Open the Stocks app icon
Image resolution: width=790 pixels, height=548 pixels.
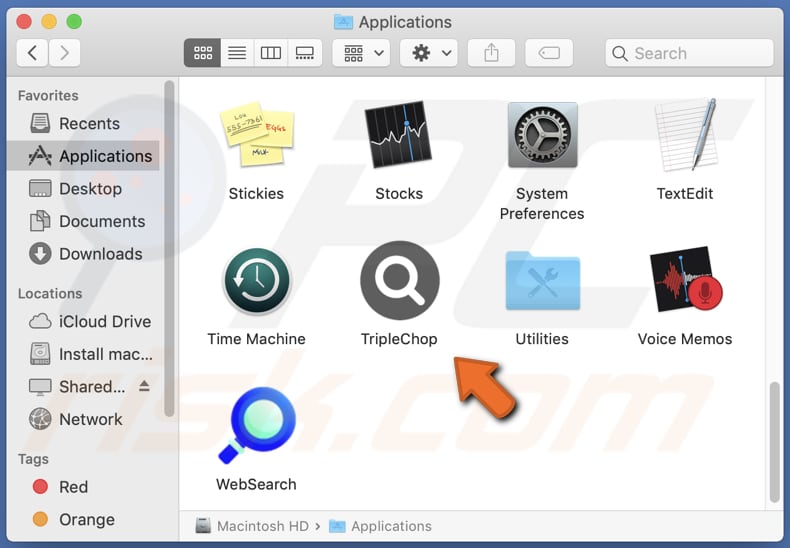pos(399,134)
